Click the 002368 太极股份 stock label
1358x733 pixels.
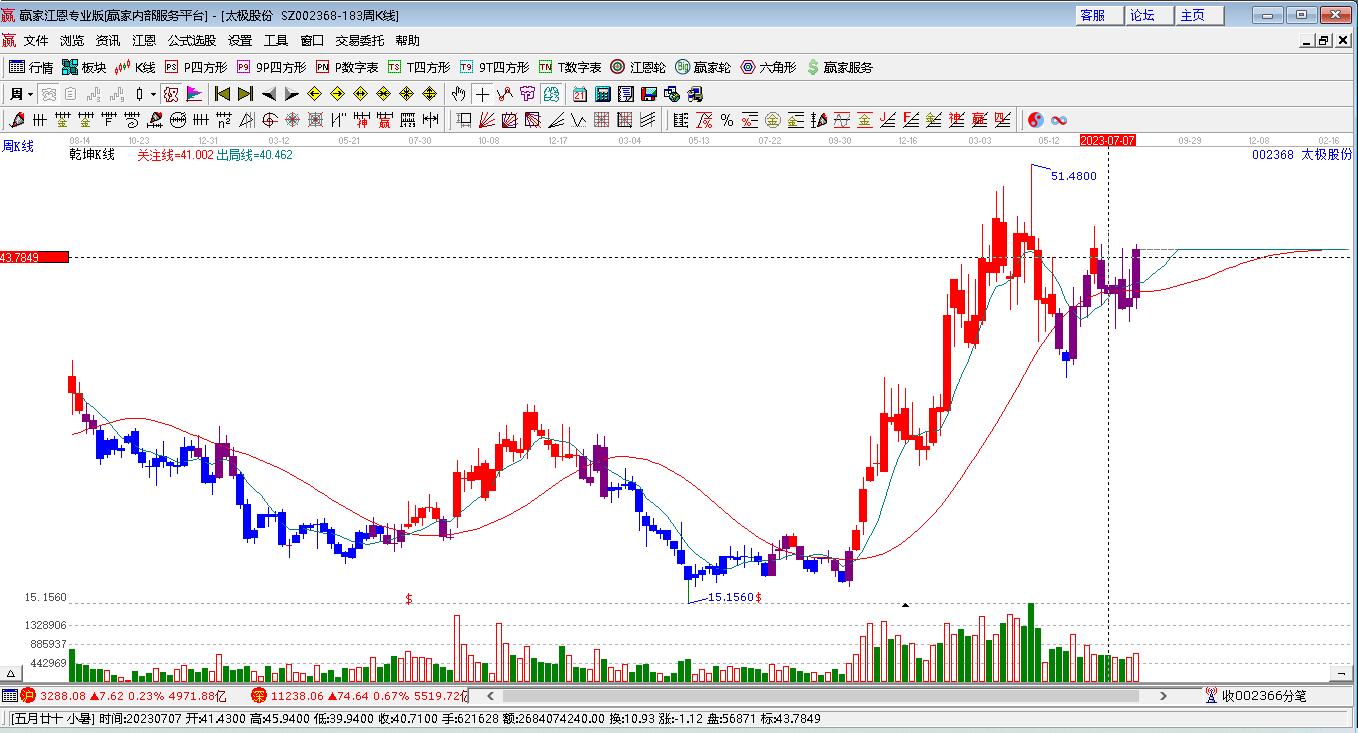pos(1301,155)
